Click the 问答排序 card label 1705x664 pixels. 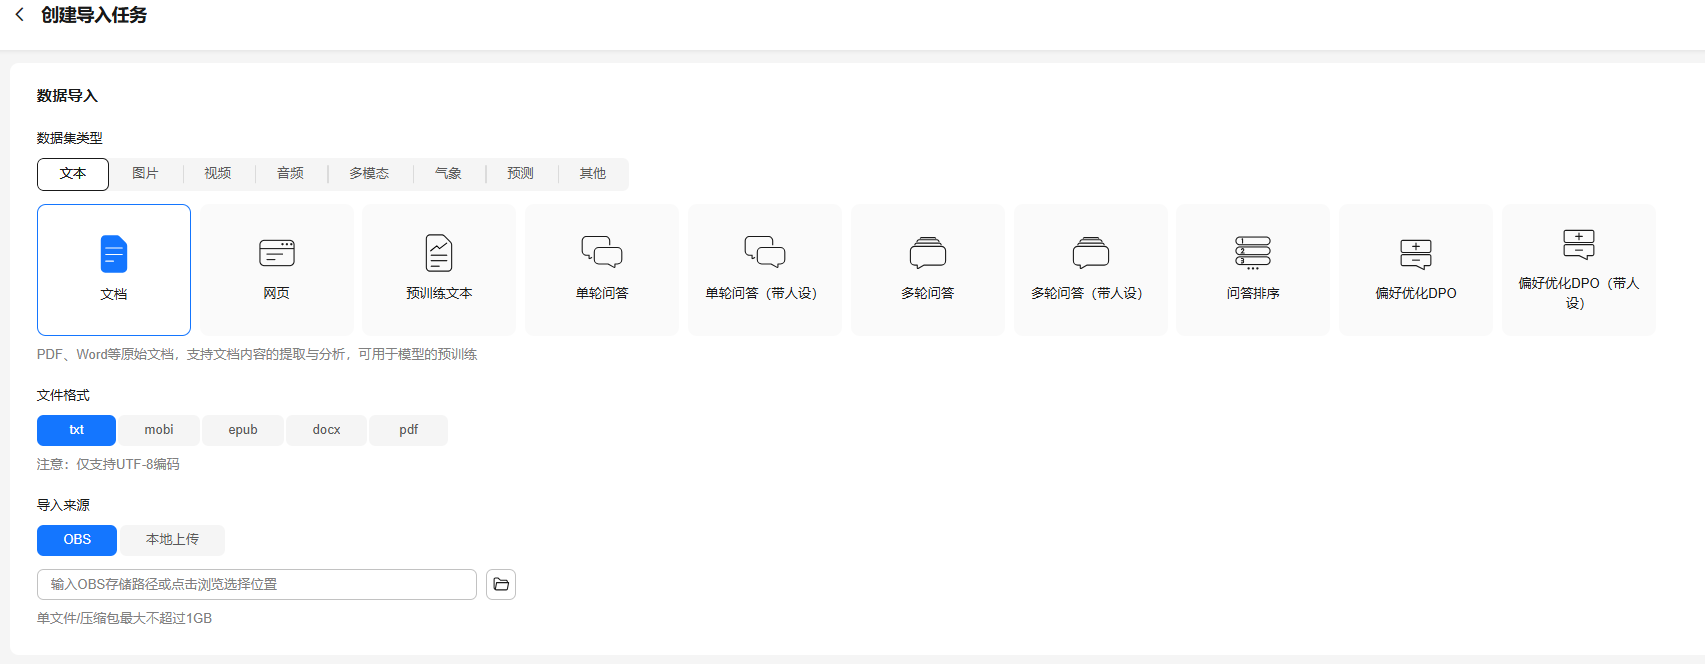pyautogui.click(x=1253, y=293)
